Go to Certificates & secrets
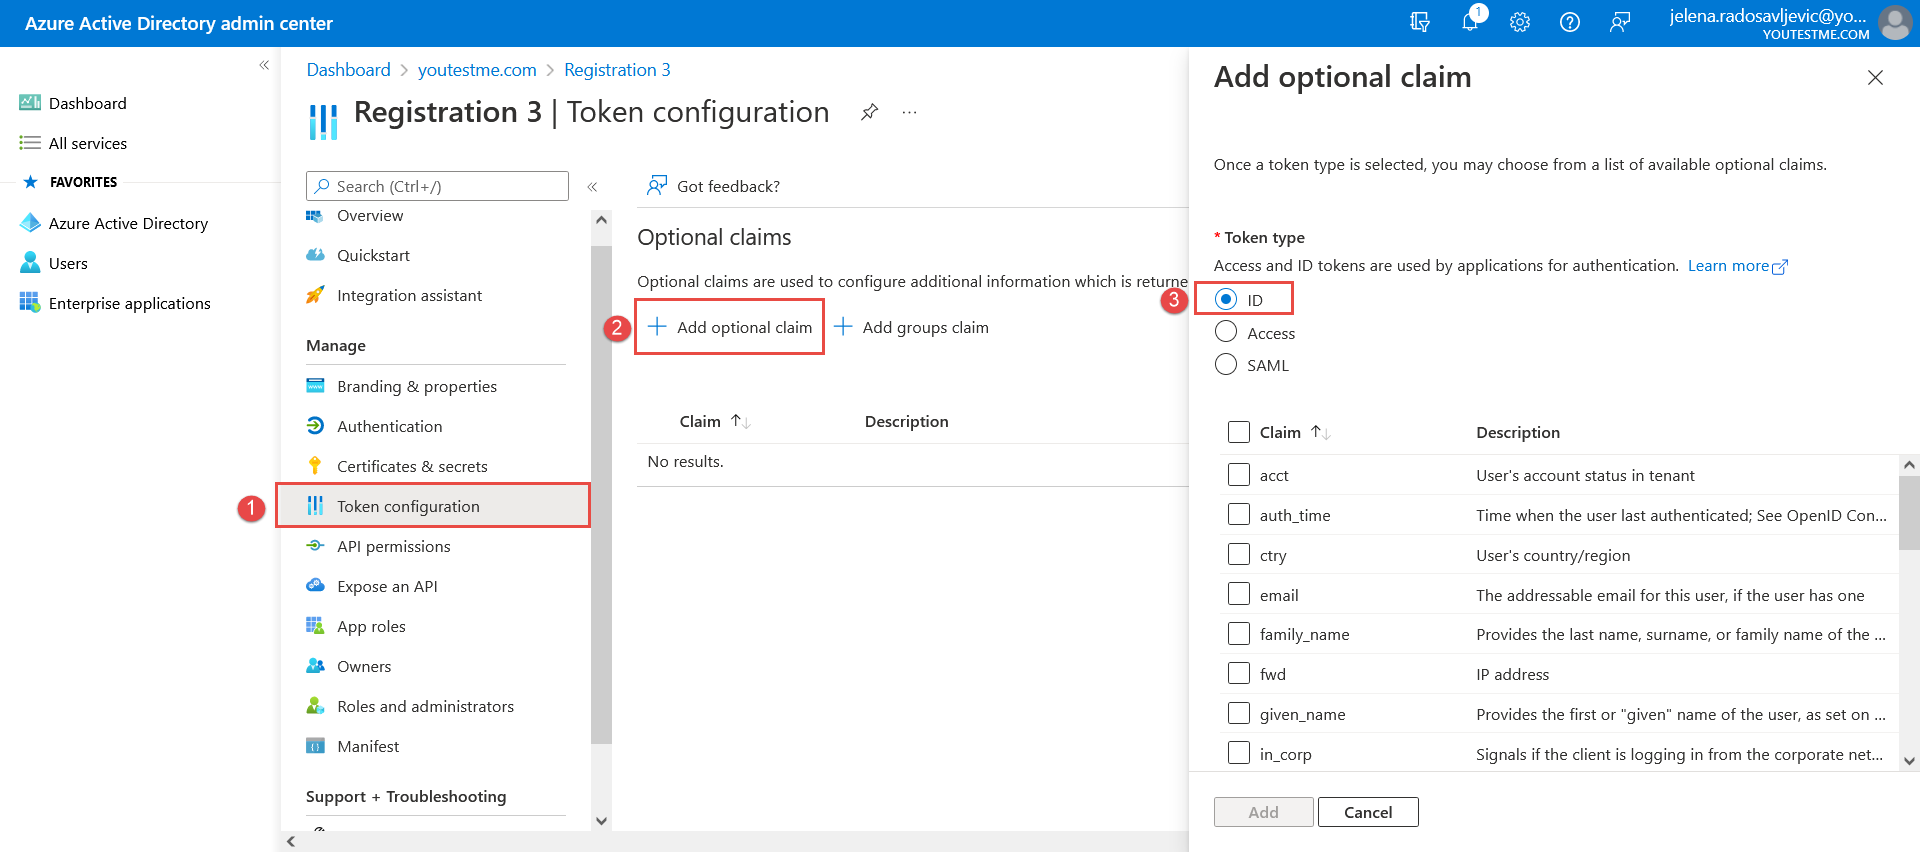The width and height of the screenshot is (1920, 852). [412, 466]
